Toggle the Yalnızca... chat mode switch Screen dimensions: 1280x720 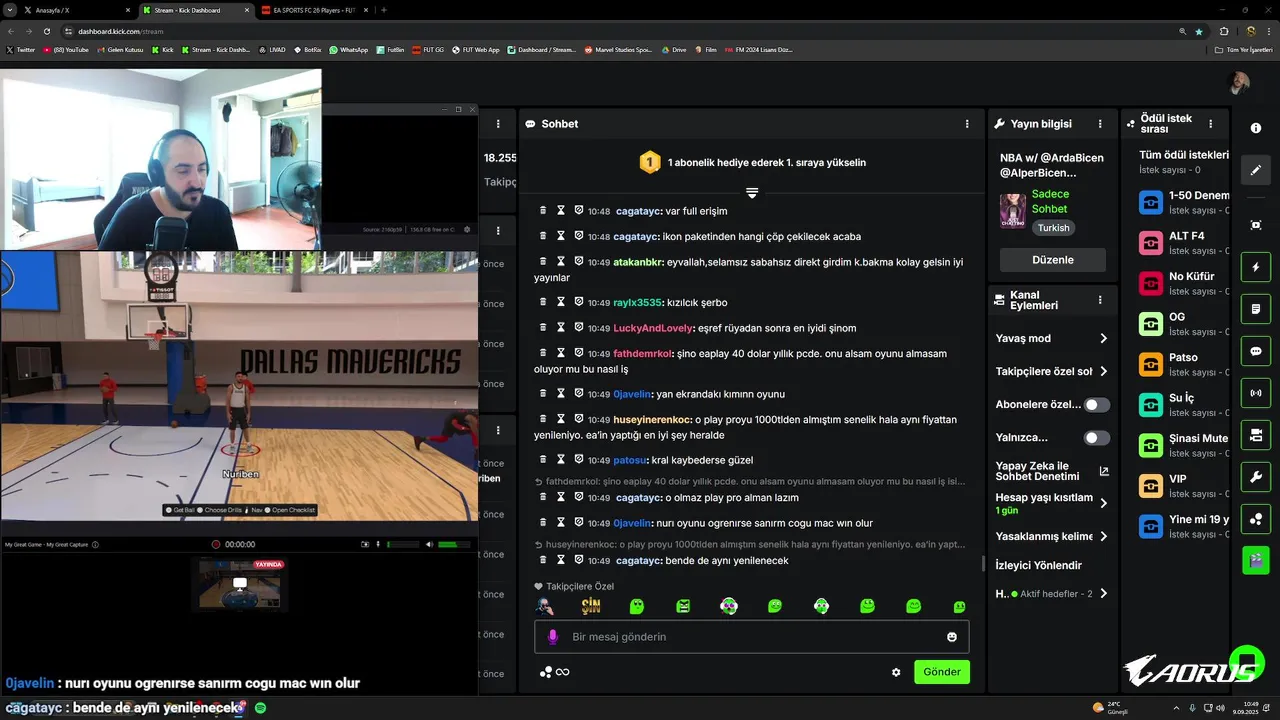point(1097,438)
